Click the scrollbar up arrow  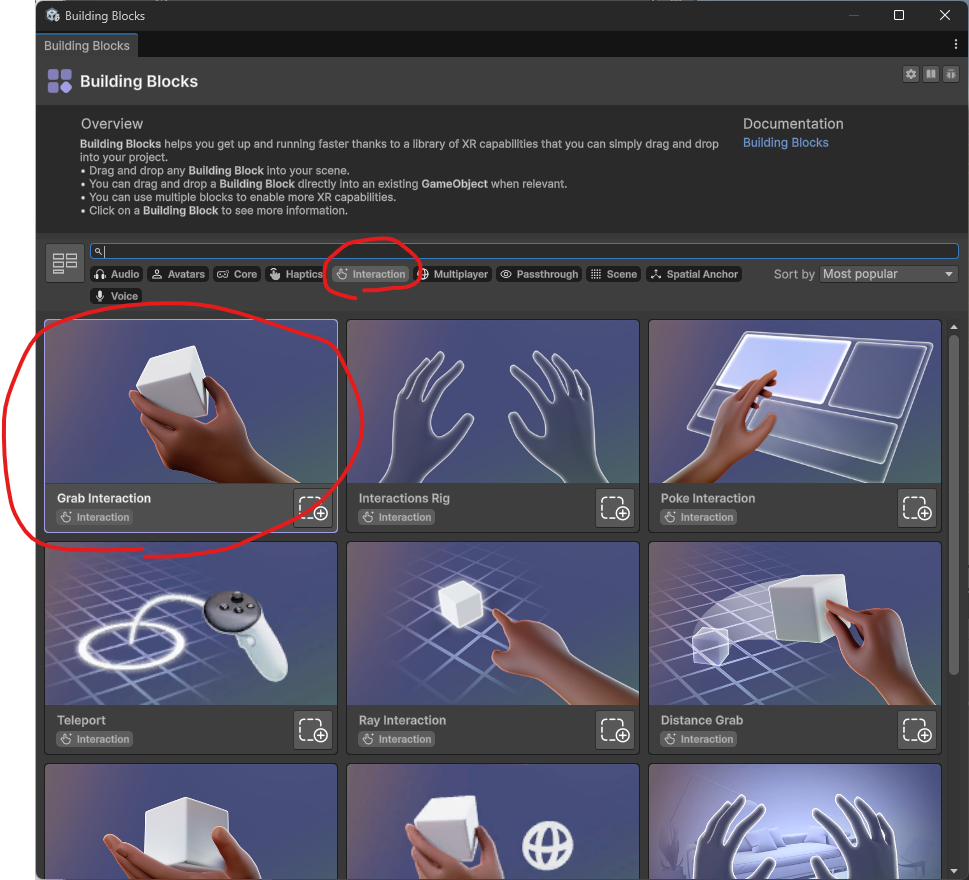[954, 327]
